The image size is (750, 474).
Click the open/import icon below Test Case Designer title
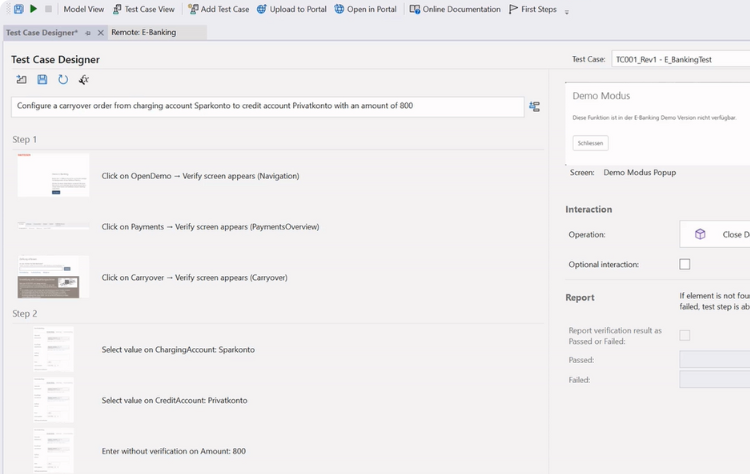coord(21,80)
